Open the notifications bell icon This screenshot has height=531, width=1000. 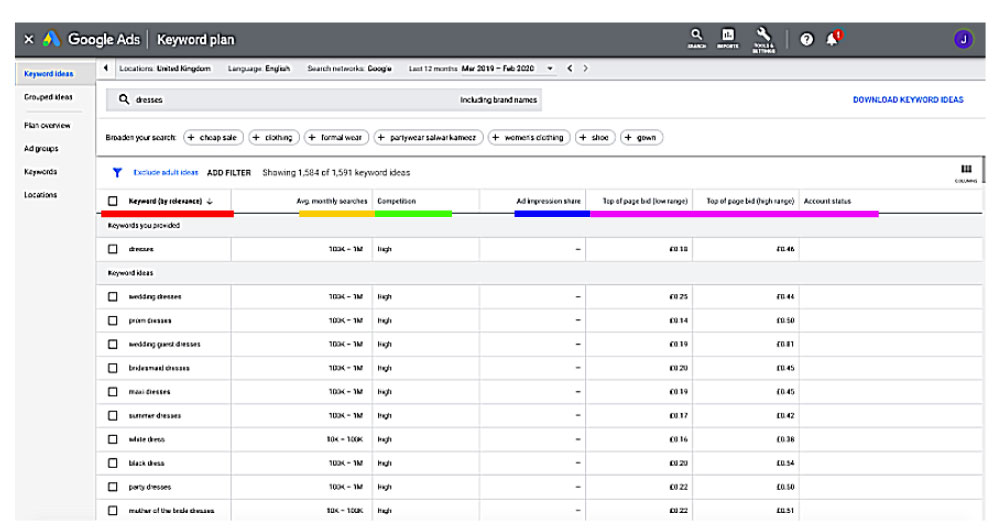tap(833, 38)
